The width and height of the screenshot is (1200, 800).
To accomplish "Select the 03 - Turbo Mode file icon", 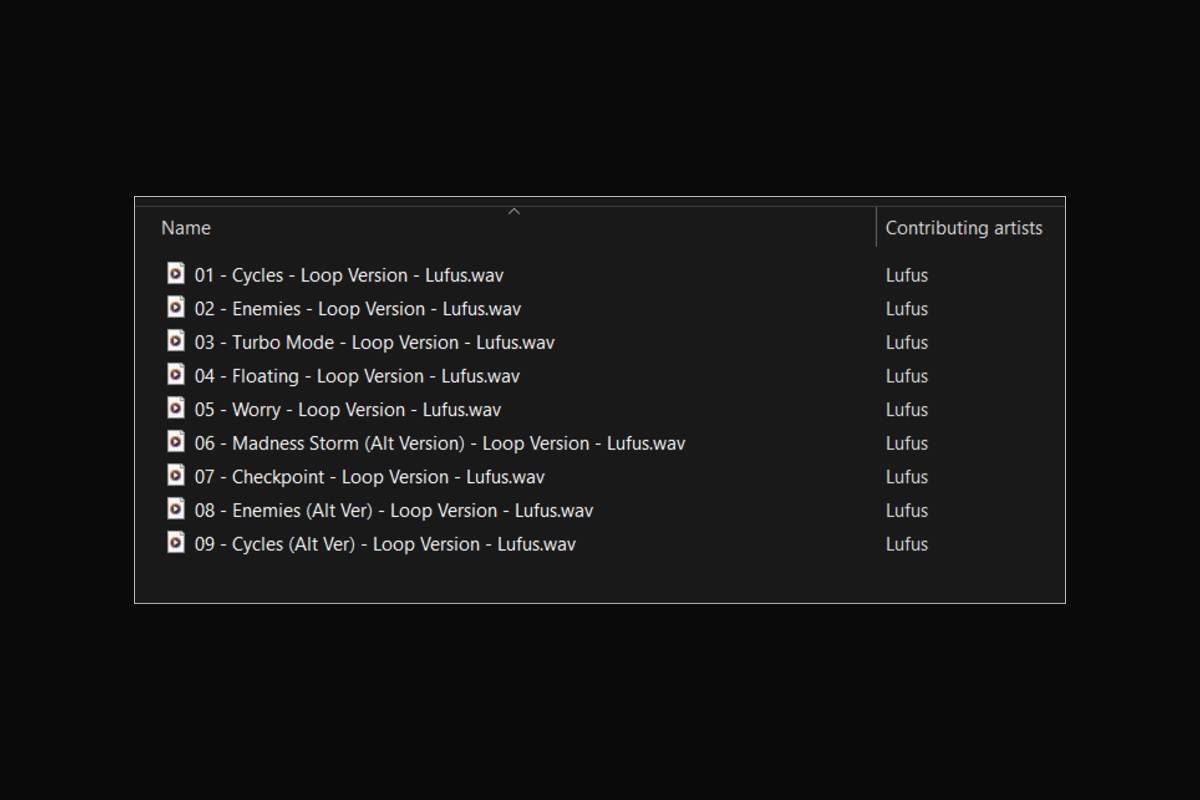I will pyautogui.click(x=176, y=341).
